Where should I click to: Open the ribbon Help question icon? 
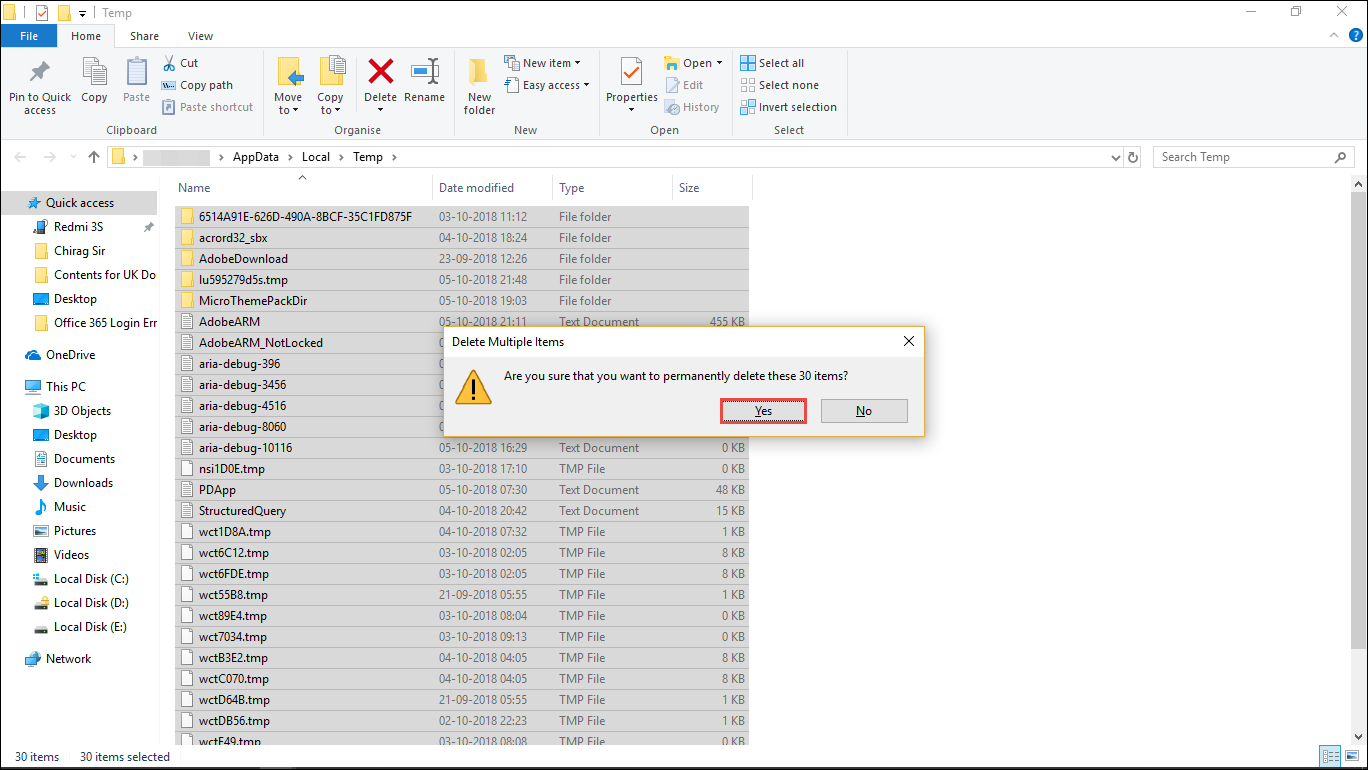[x=1356, y=35]
